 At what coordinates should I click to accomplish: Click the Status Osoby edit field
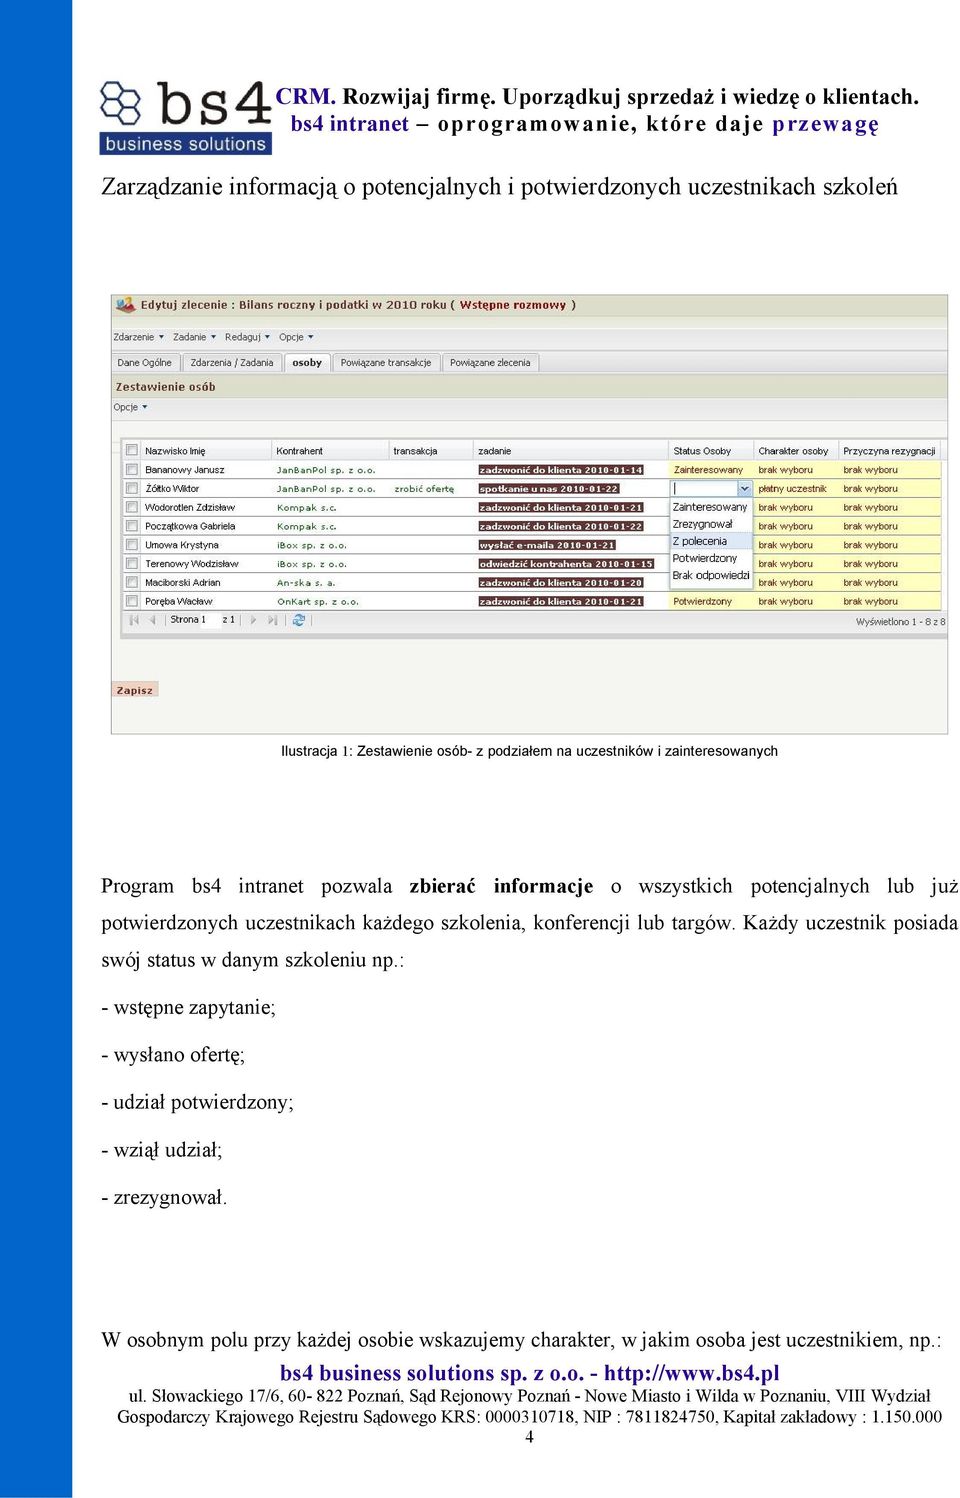click(x=704, y=488)
